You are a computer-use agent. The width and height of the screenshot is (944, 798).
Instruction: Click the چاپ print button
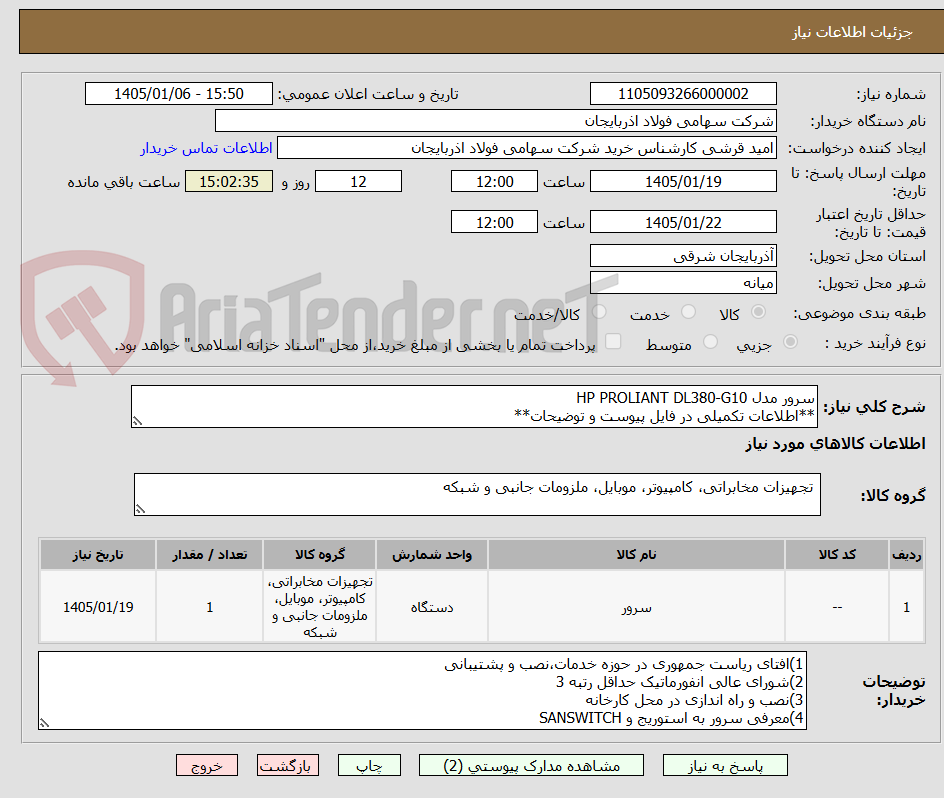tap(369, 765)
